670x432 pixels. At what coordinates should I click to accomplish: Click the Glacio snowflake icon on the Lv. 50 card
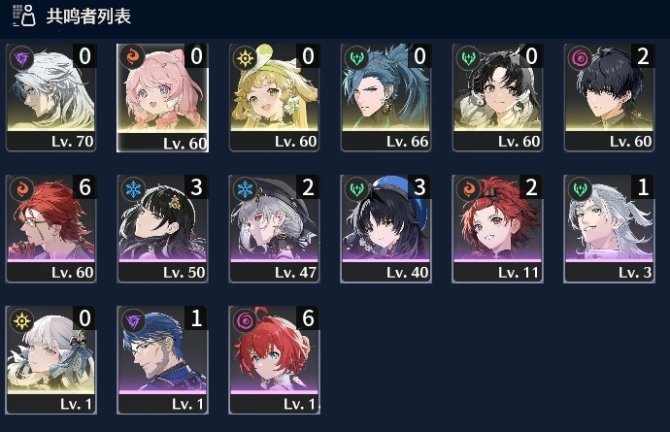coord(133,189)
